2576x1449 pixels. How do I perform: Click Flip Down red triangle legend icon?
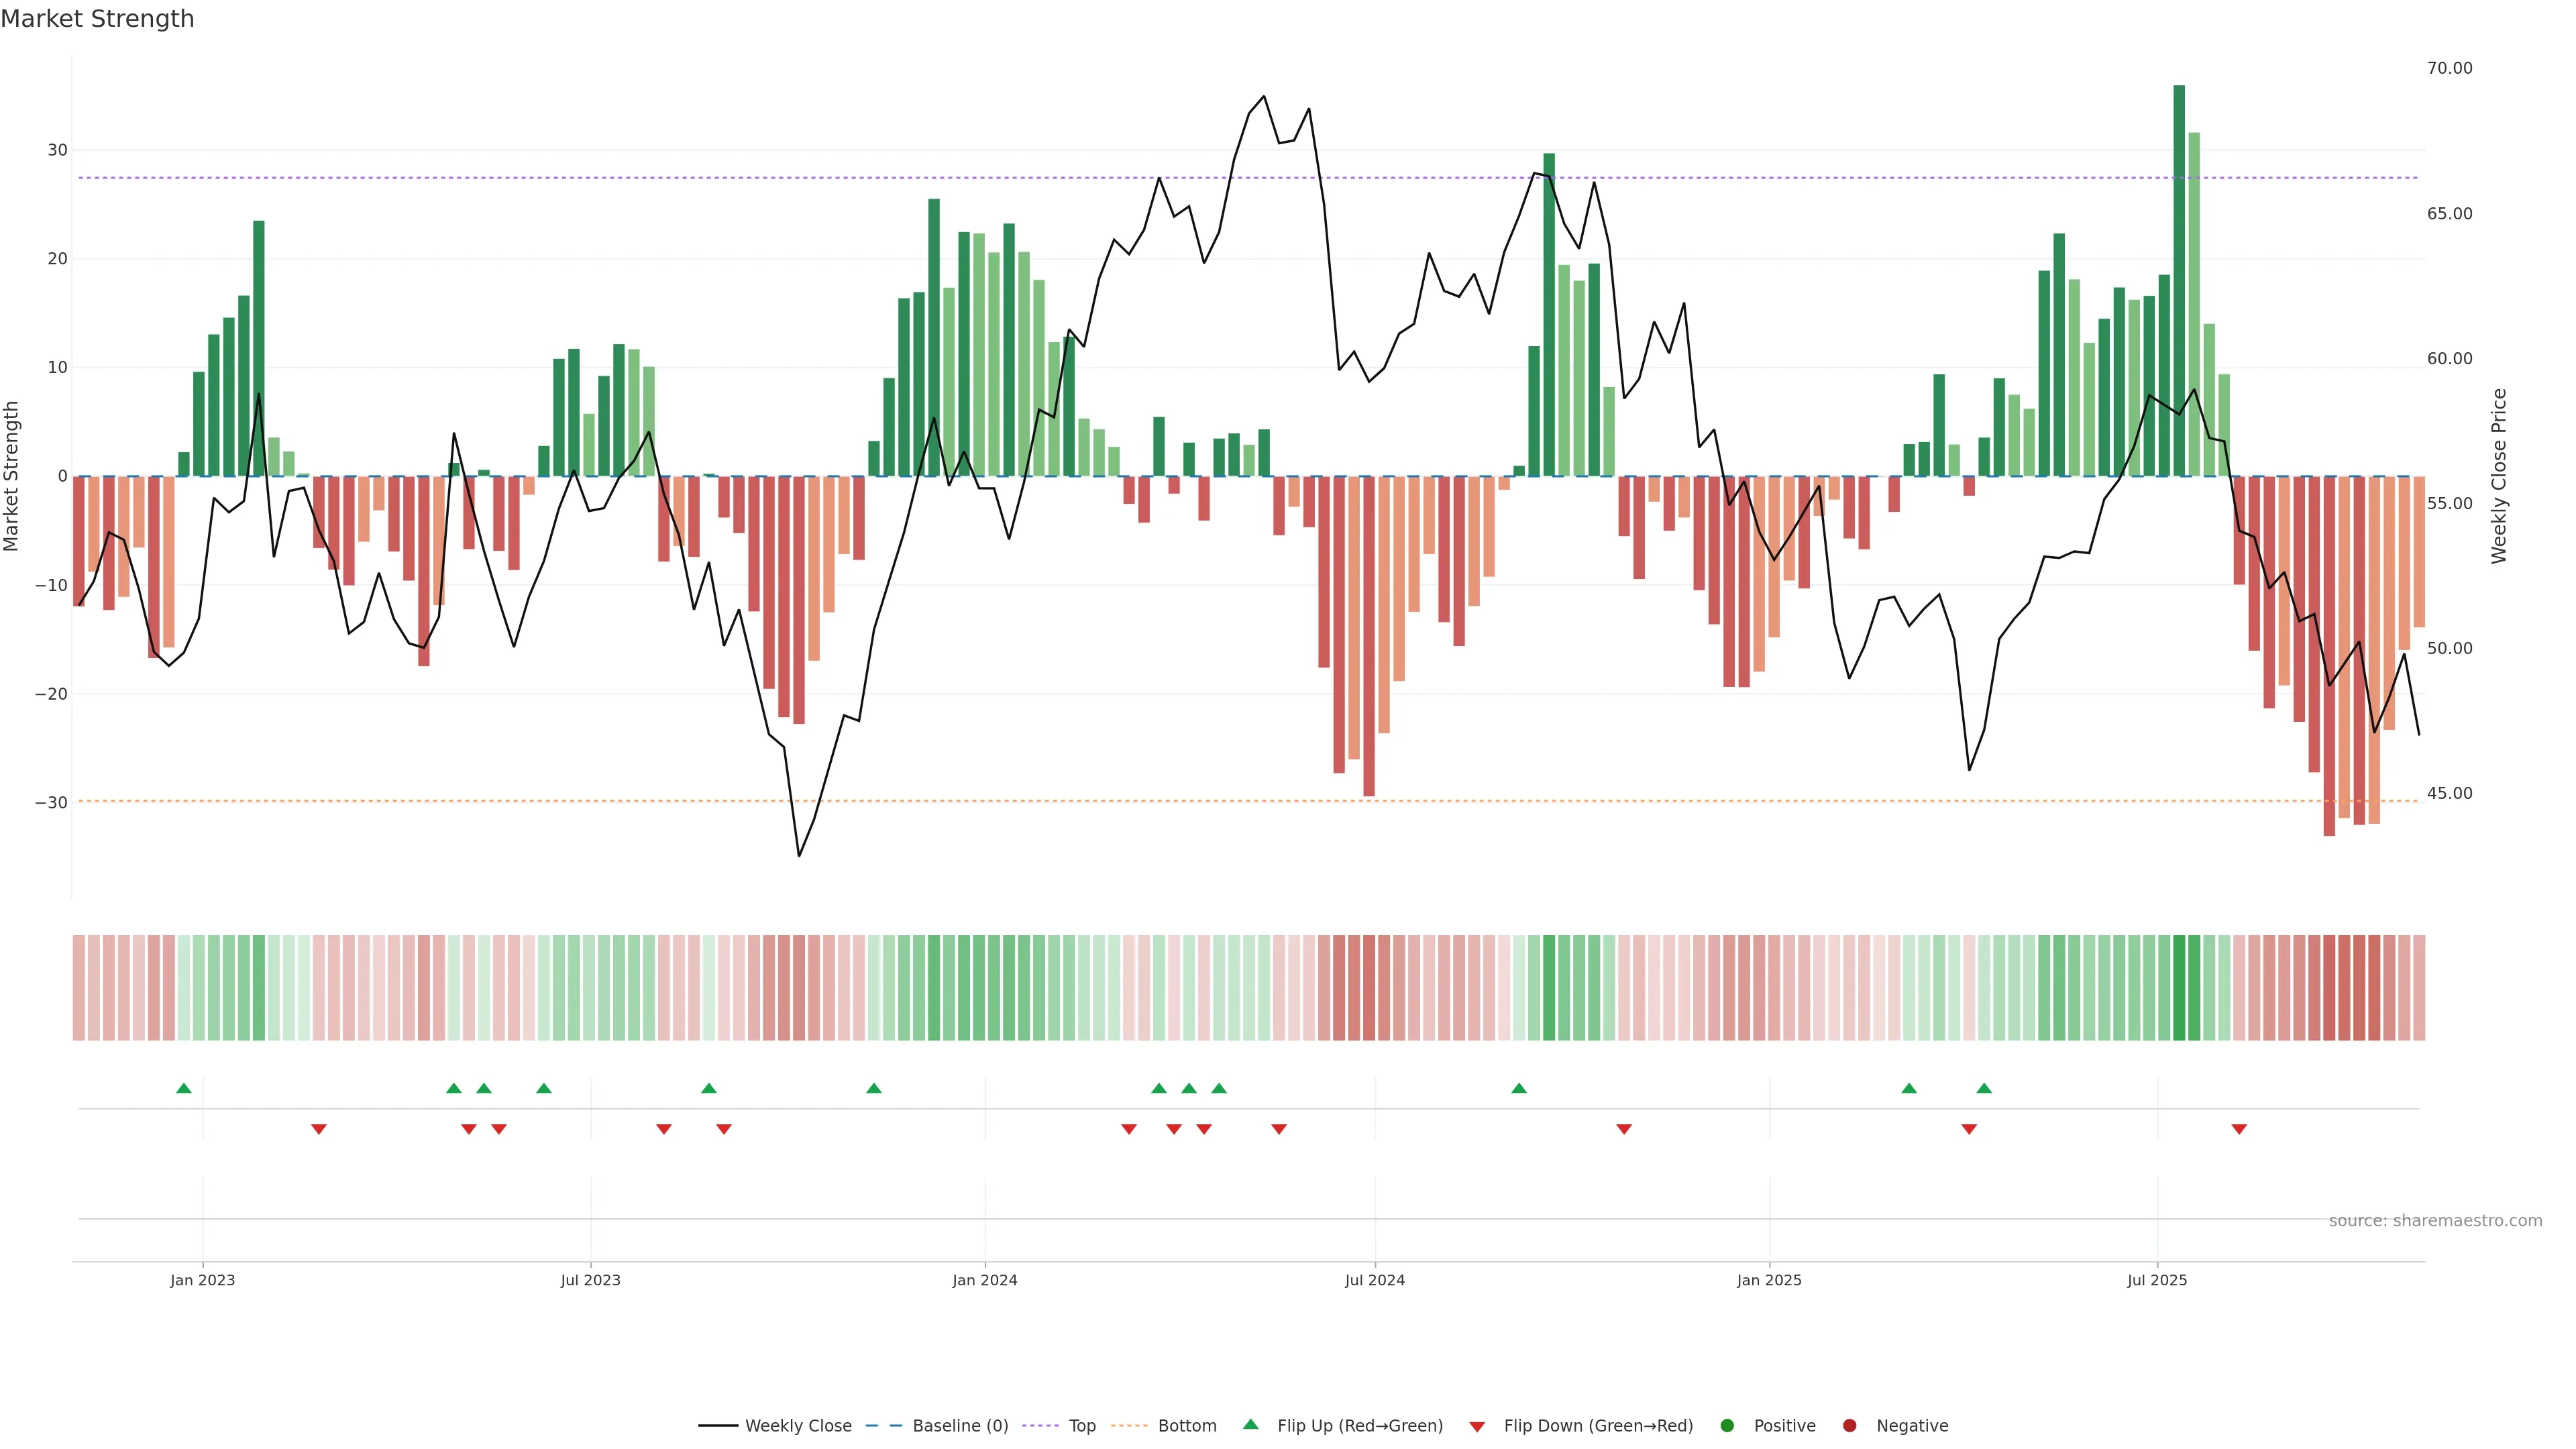click(x=1477, y=1427)
